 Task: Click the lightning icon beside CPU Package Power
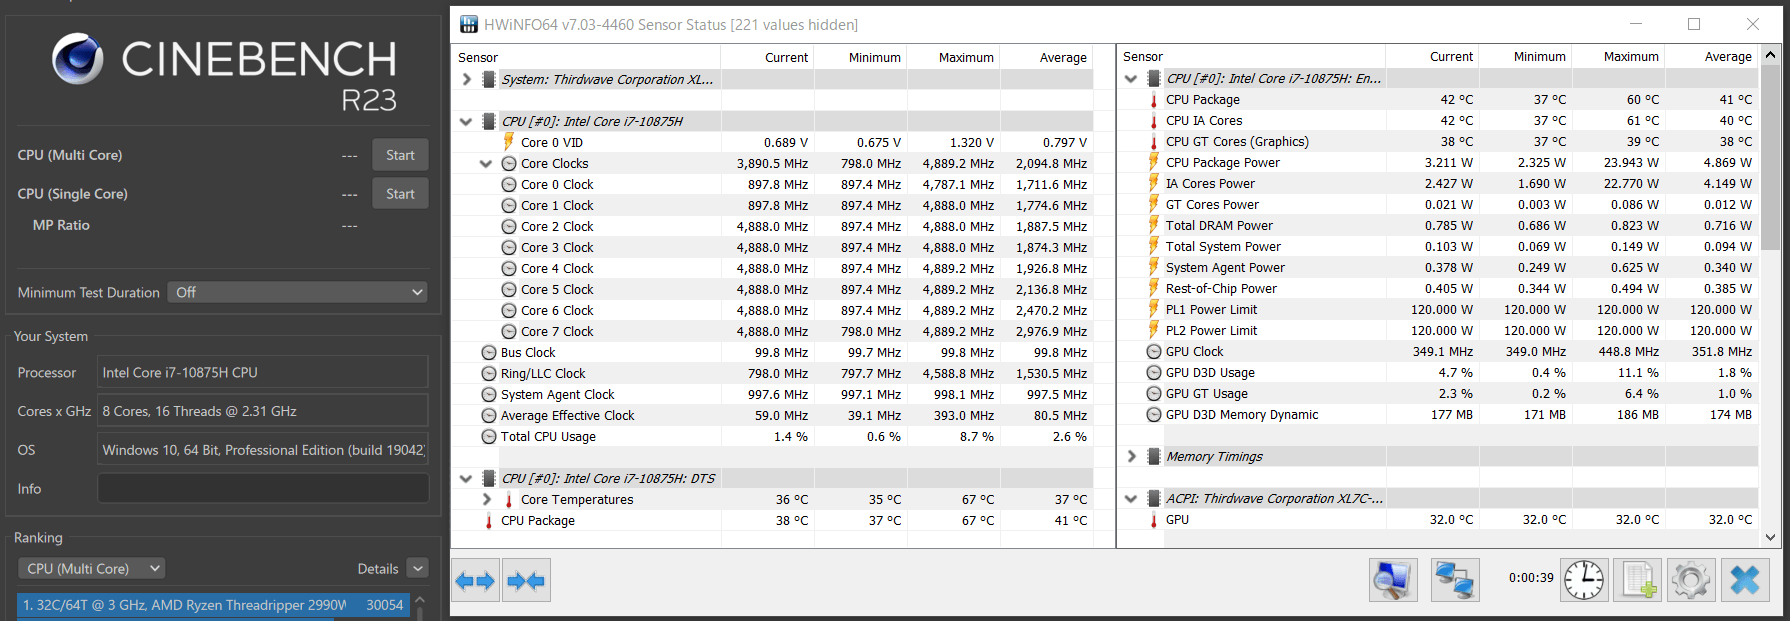coord(1154,163)
